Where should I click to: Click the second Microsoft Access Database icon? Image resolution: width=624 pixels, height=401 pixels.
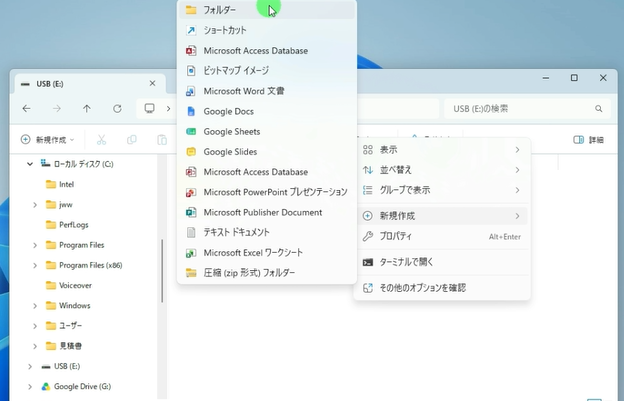coord(191,172)
